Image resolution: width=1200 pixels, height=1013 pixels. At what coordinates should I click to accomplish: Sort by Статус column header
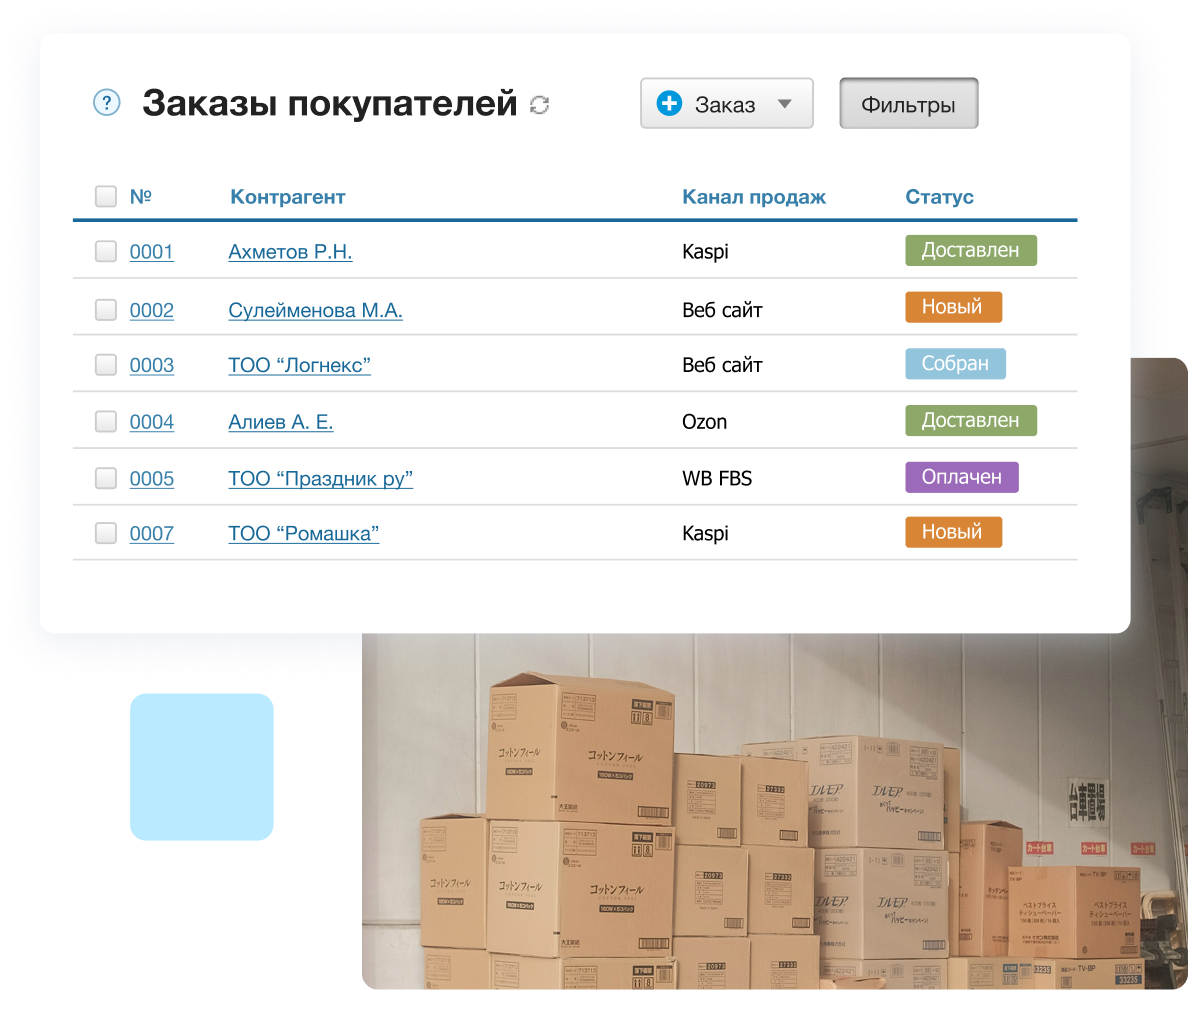pos(939,197)
